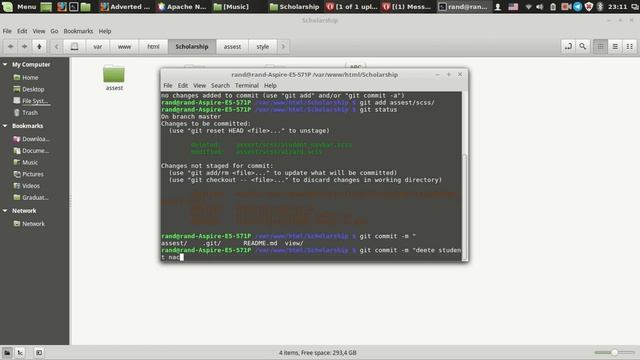Select the assest path segment
Screen dimensions: 640x360
(232, 47)
